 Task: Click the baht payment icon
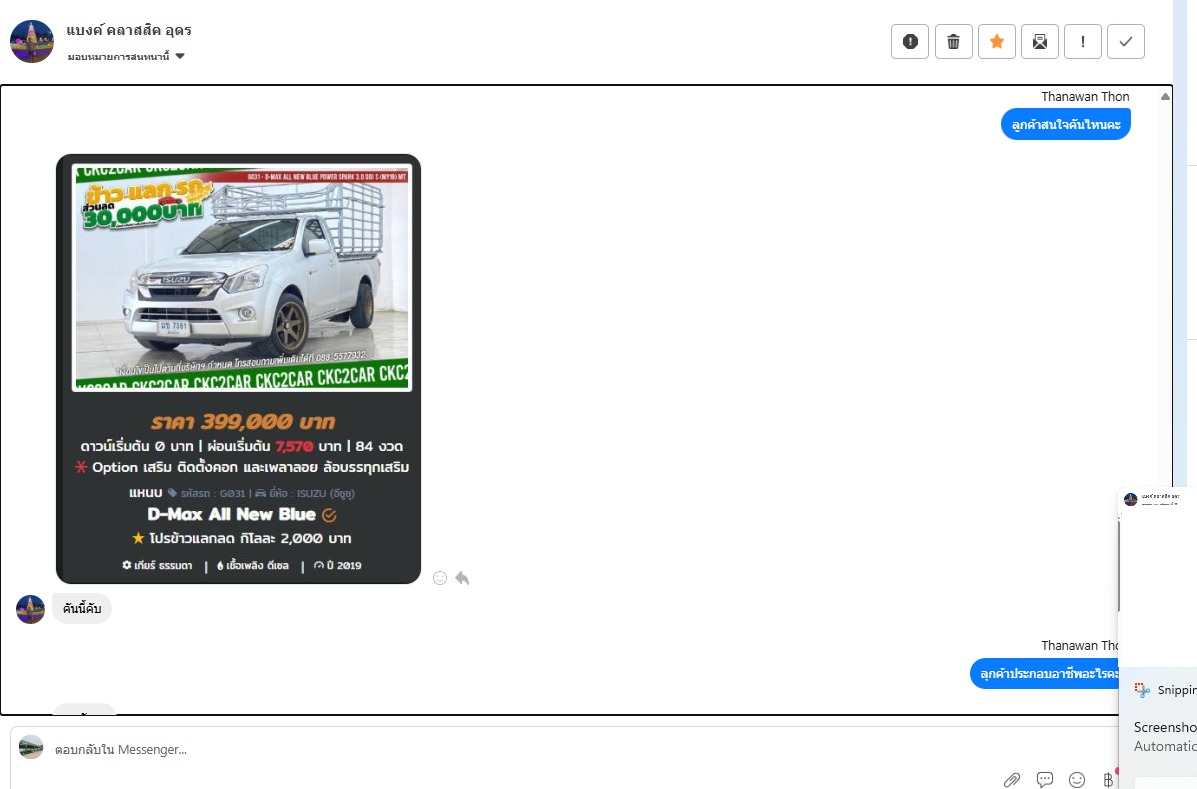point(1108,779)
